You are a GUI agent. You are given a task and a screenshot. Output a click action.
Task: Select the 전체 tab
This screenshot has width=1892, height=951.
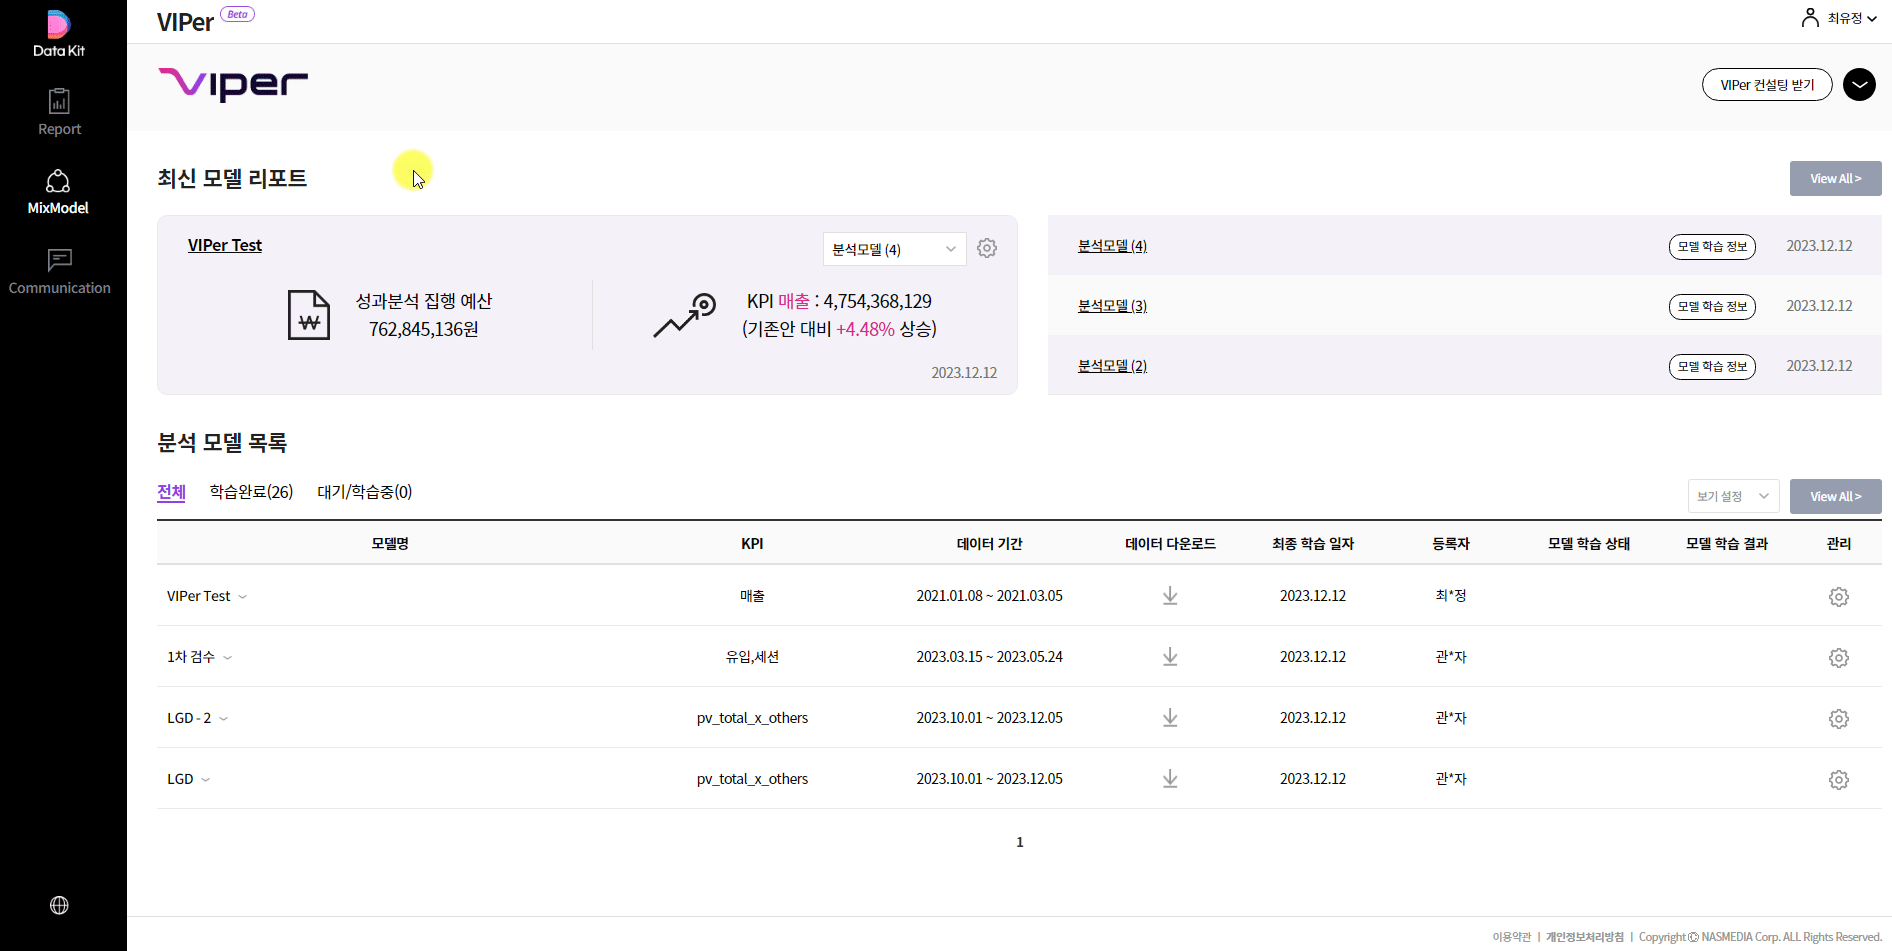click(171, 492)
